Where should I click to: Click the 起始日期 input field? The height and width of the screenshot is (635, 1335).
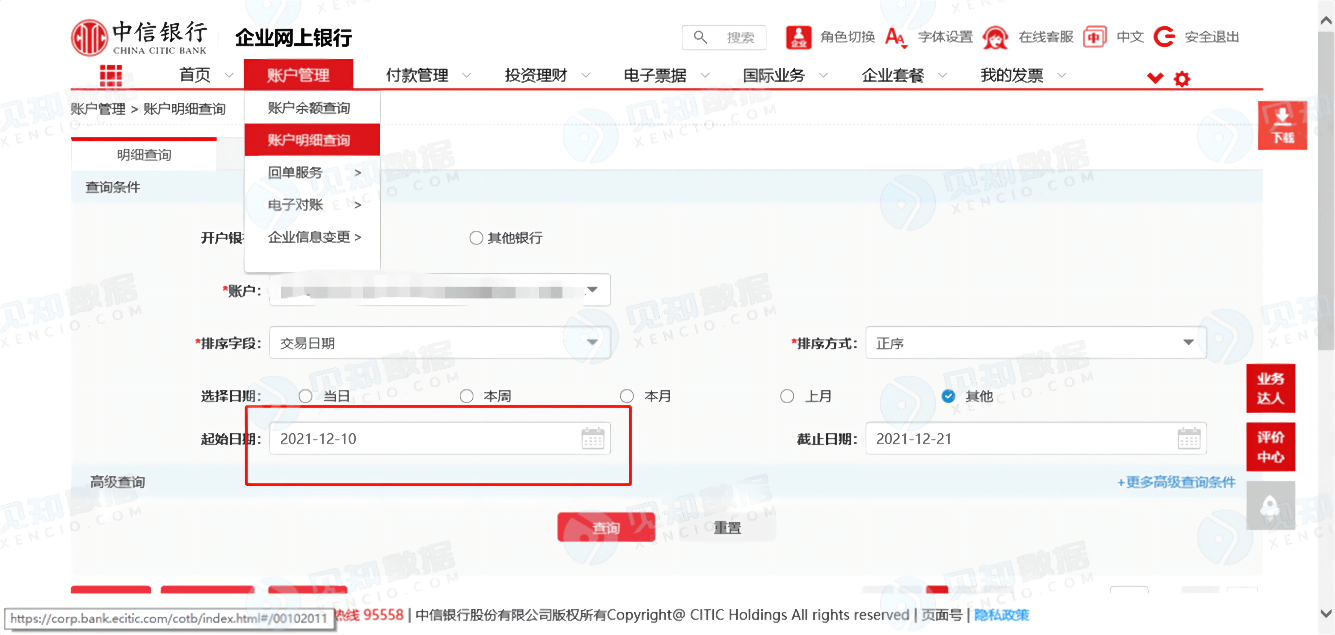439,439
